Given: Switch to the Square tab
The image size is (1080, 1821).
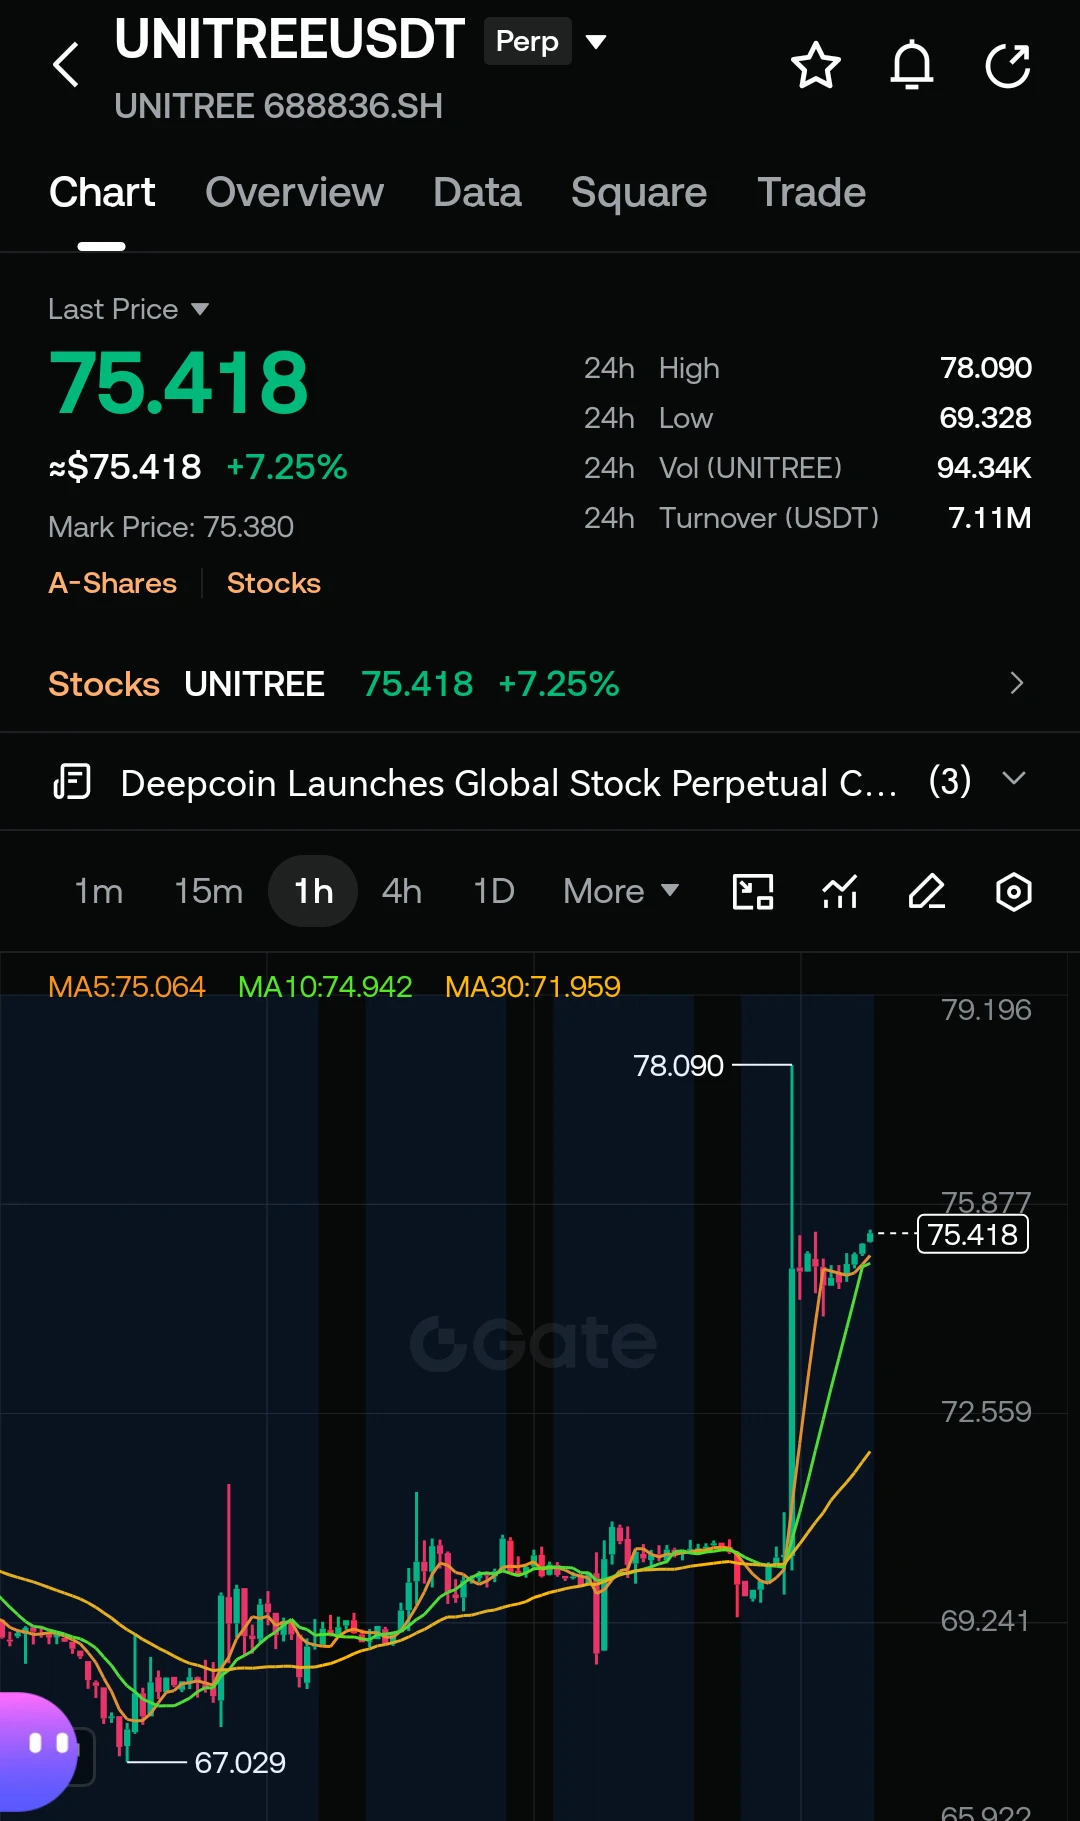Looking at the screenshot, I should tap(639, 192).
